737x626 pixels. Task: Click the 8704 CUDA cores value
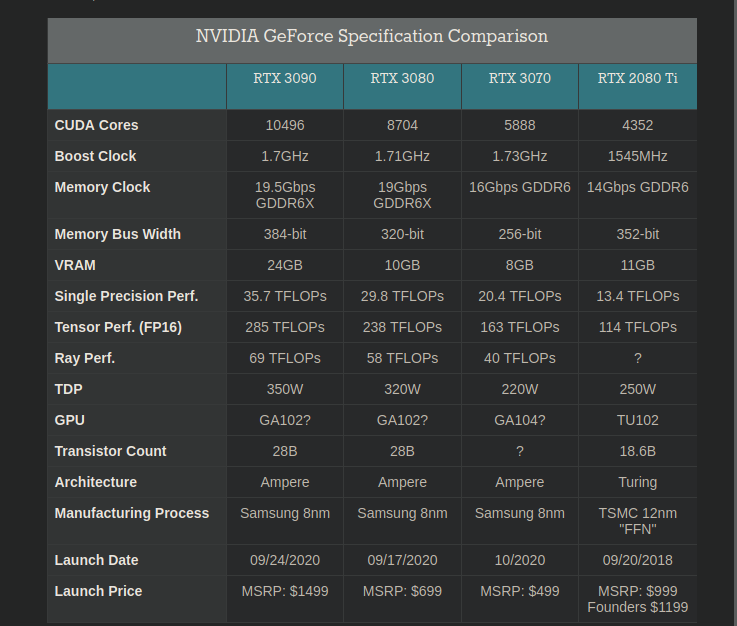click(402, 125)
